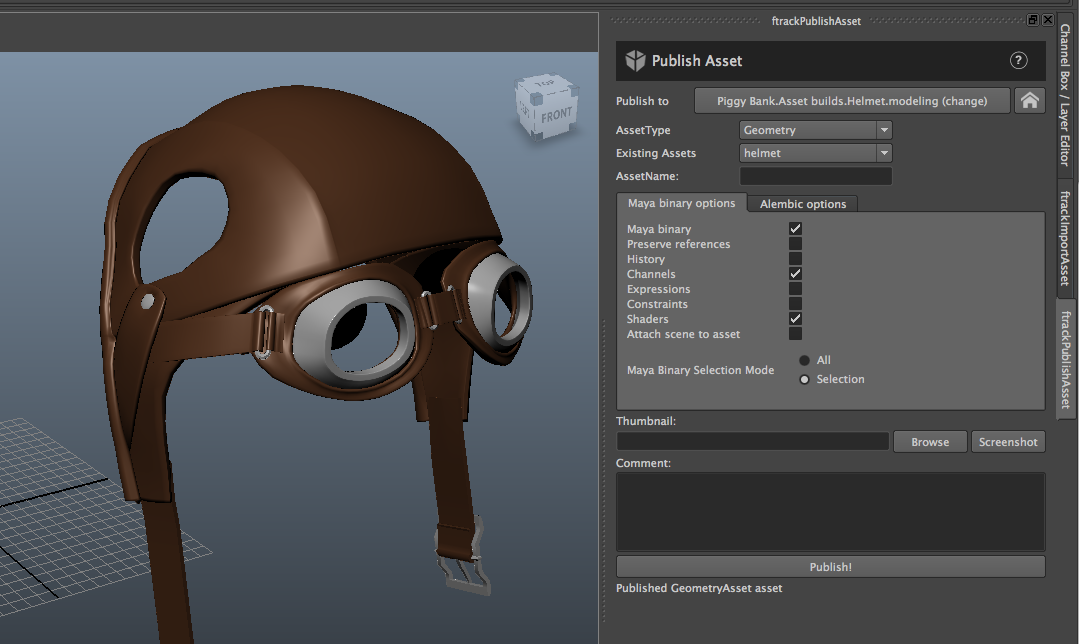Select the Selection radio button
The height and width of the screenshot is (644, 1079).
point(804,379)
